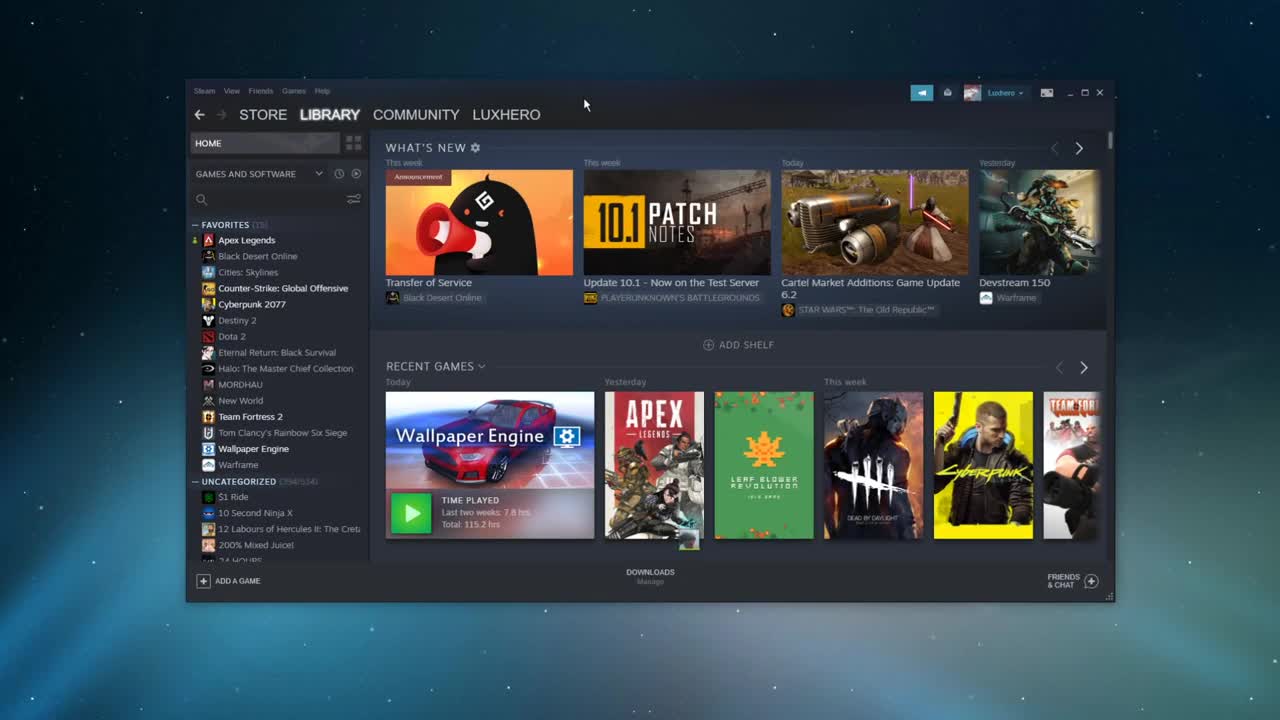Viewport: 1280px width, 720px height.
Task: Select Counter-Strike: Global Offensive in list
Action: 283,288
